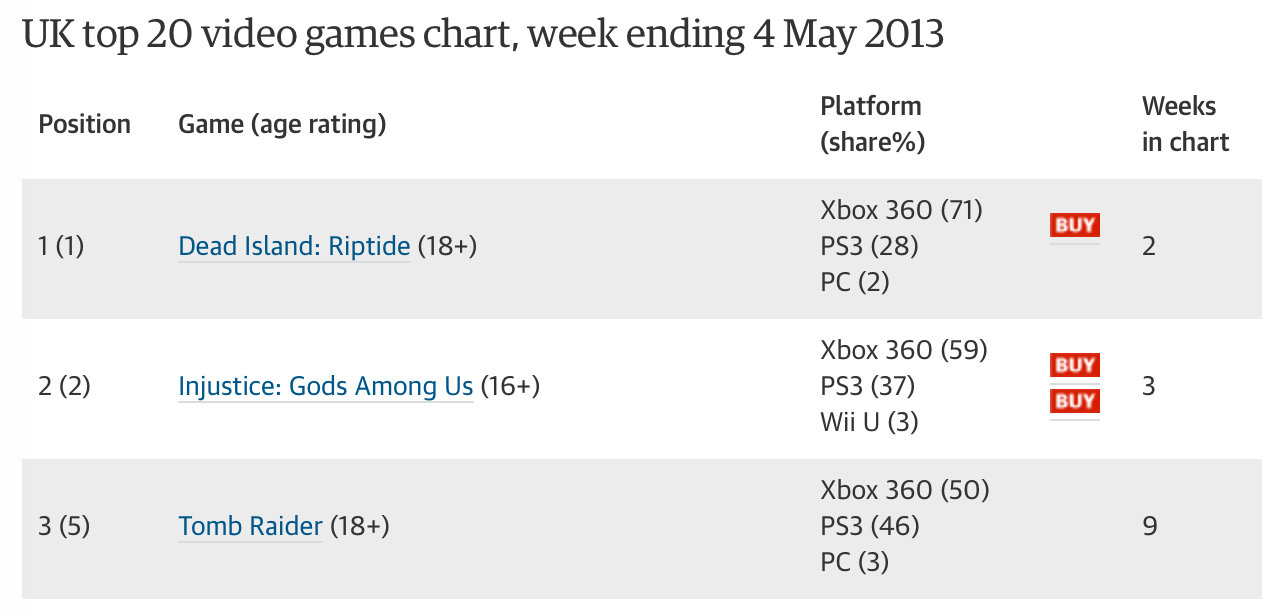
Task: Select position cell 1 (1)
Action: click(61, 246)
